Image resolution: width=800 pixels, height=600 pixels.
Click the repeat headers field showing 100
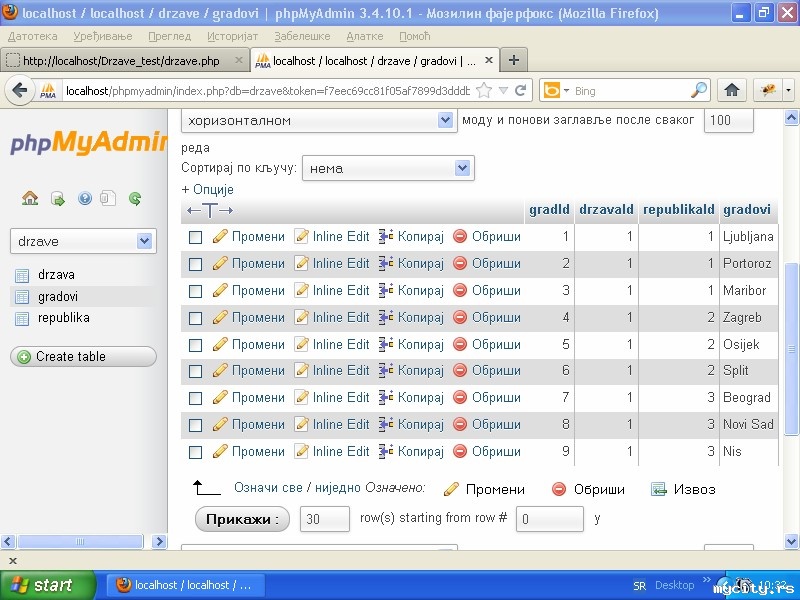click(729, 120)
